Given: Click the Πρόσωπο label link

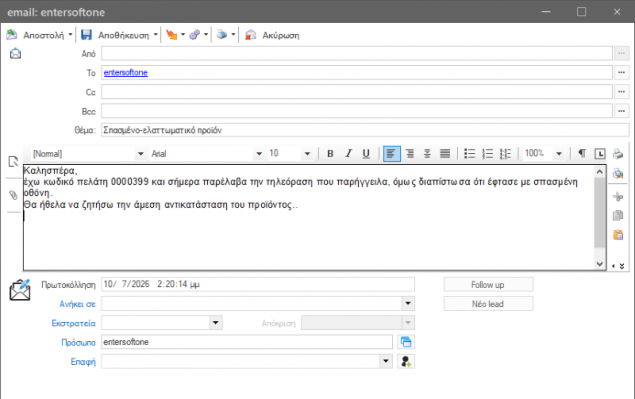Looking at the screenshot, I should [78, 342].
